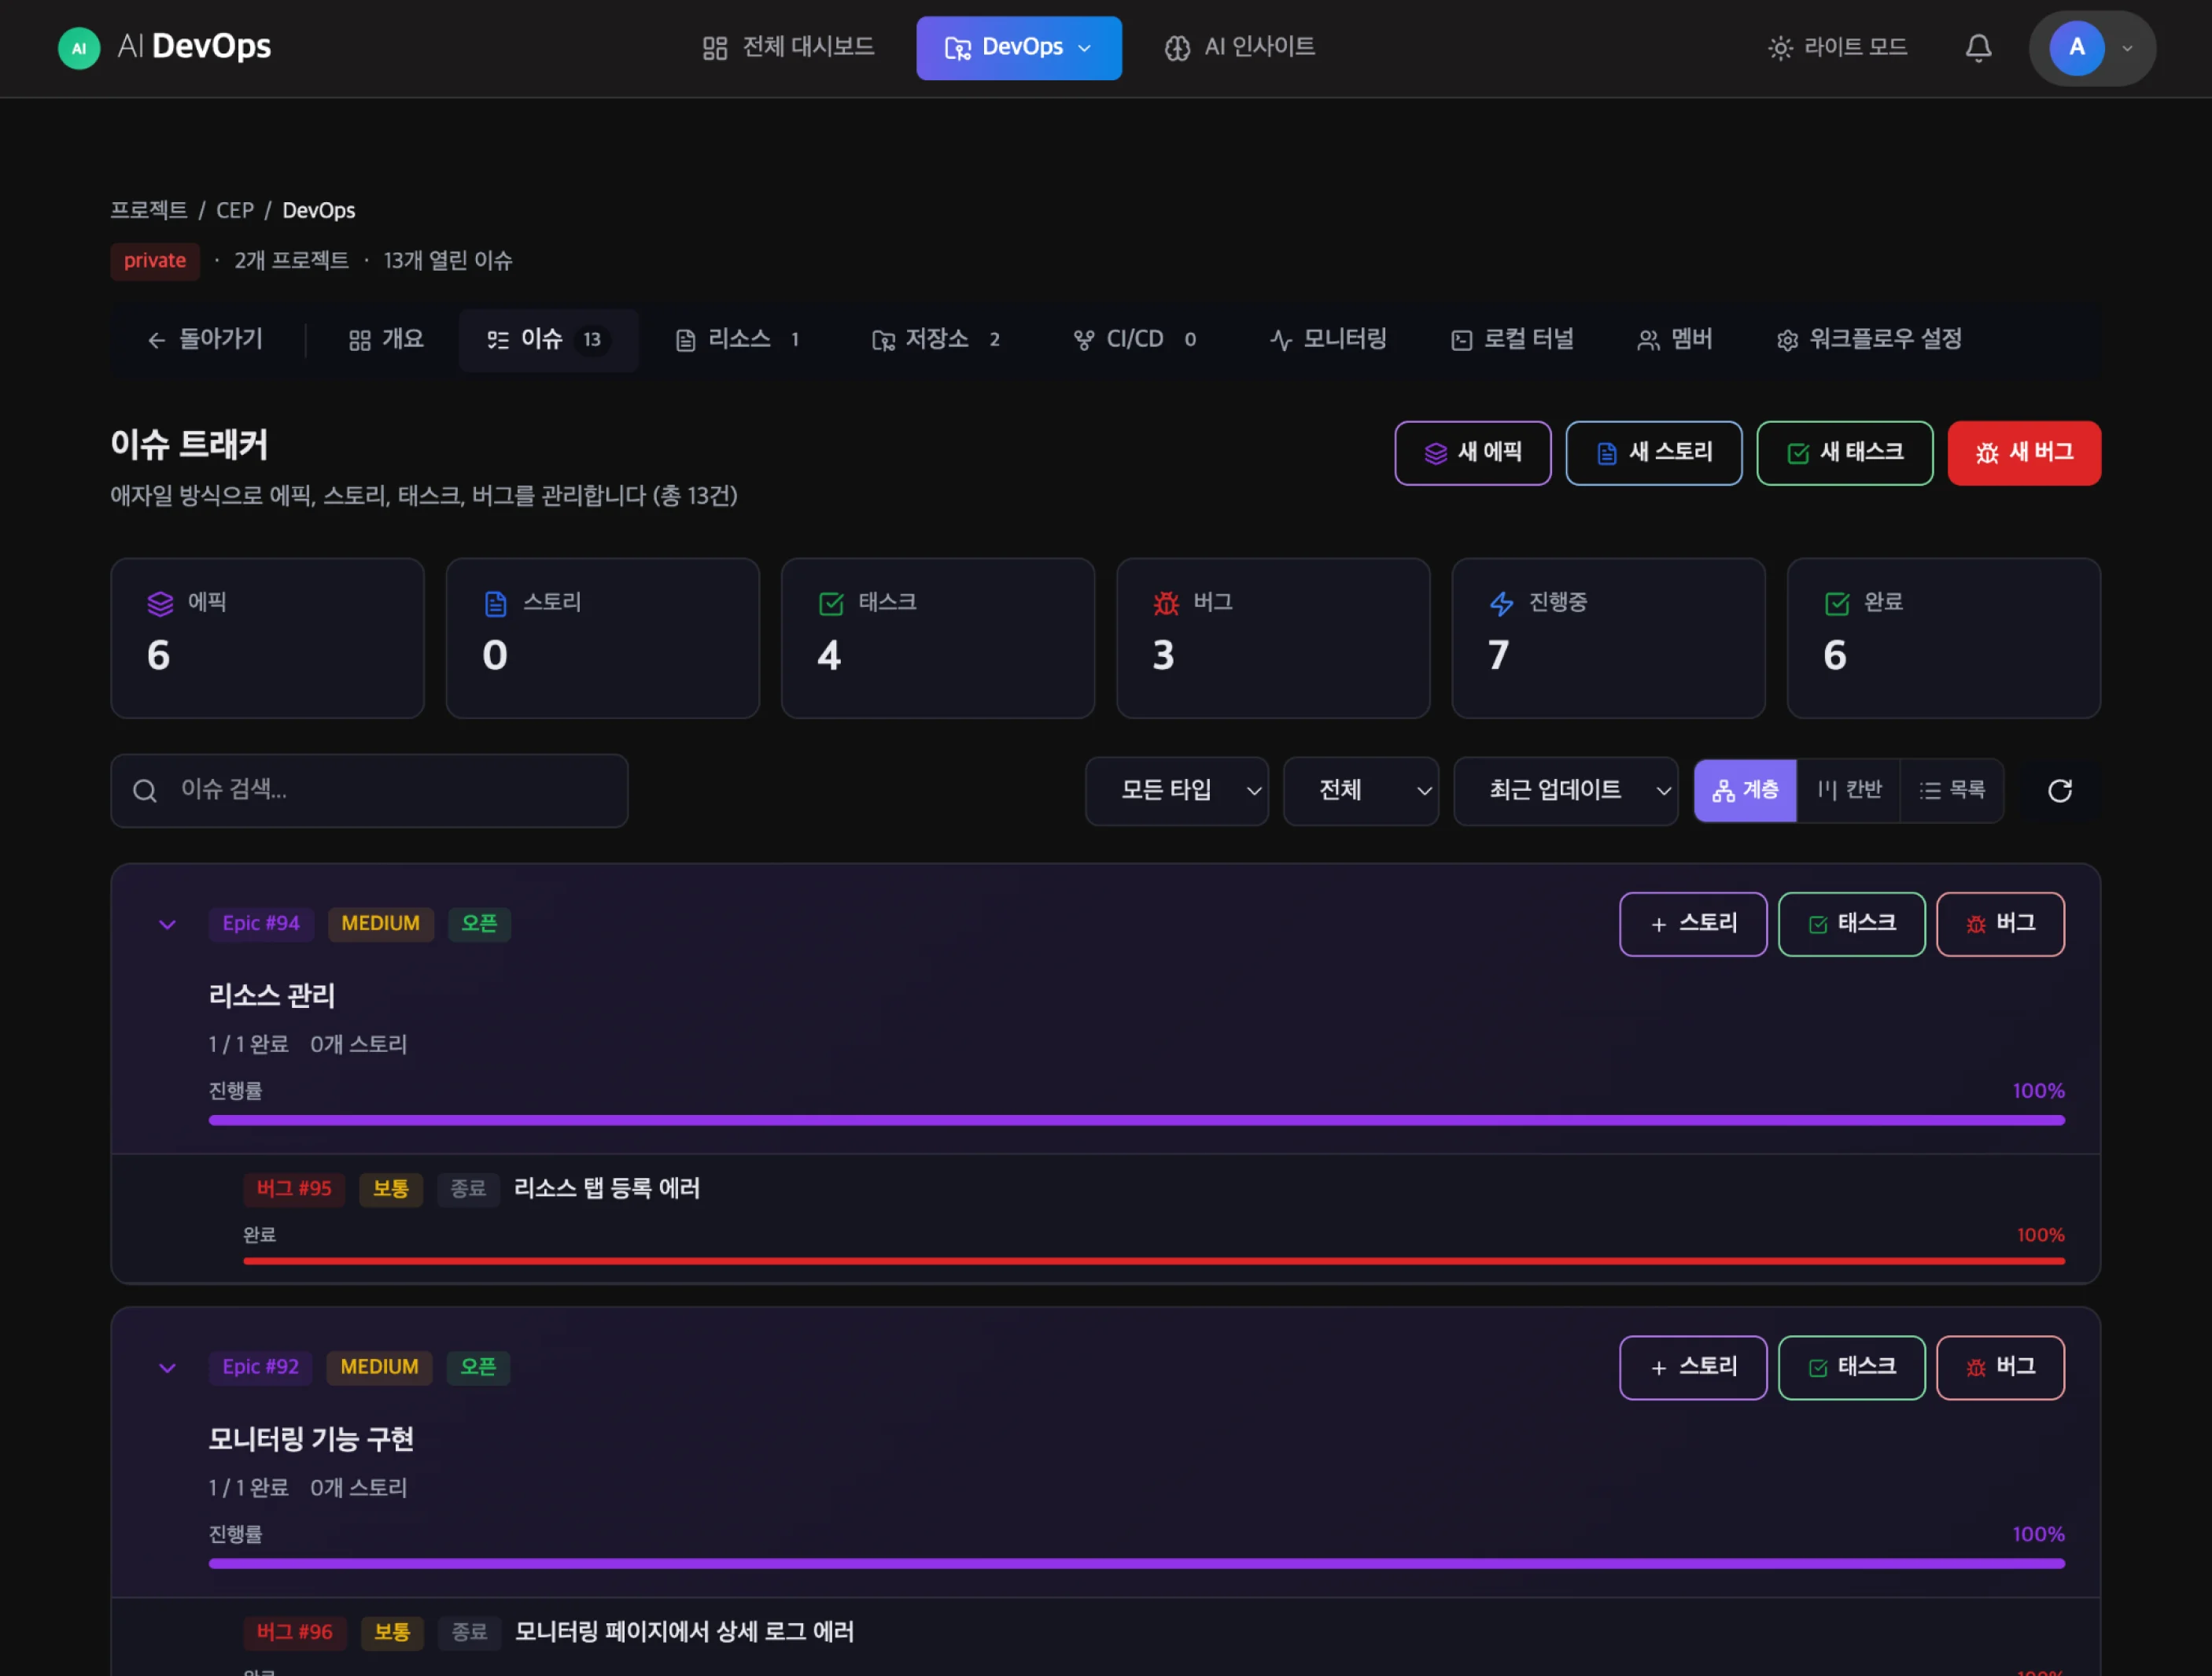Click 버그 #95 red progress bar
Screen dimensions: 2212x1676
pos(1153,1261)
